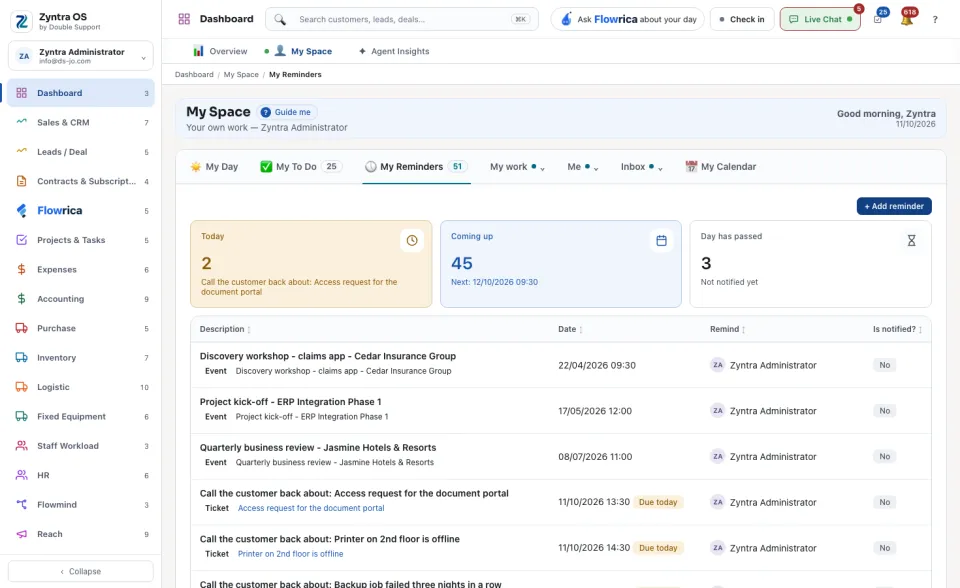Open the My Calendar tab
The image size is (960, 588).
coord(721,167)
